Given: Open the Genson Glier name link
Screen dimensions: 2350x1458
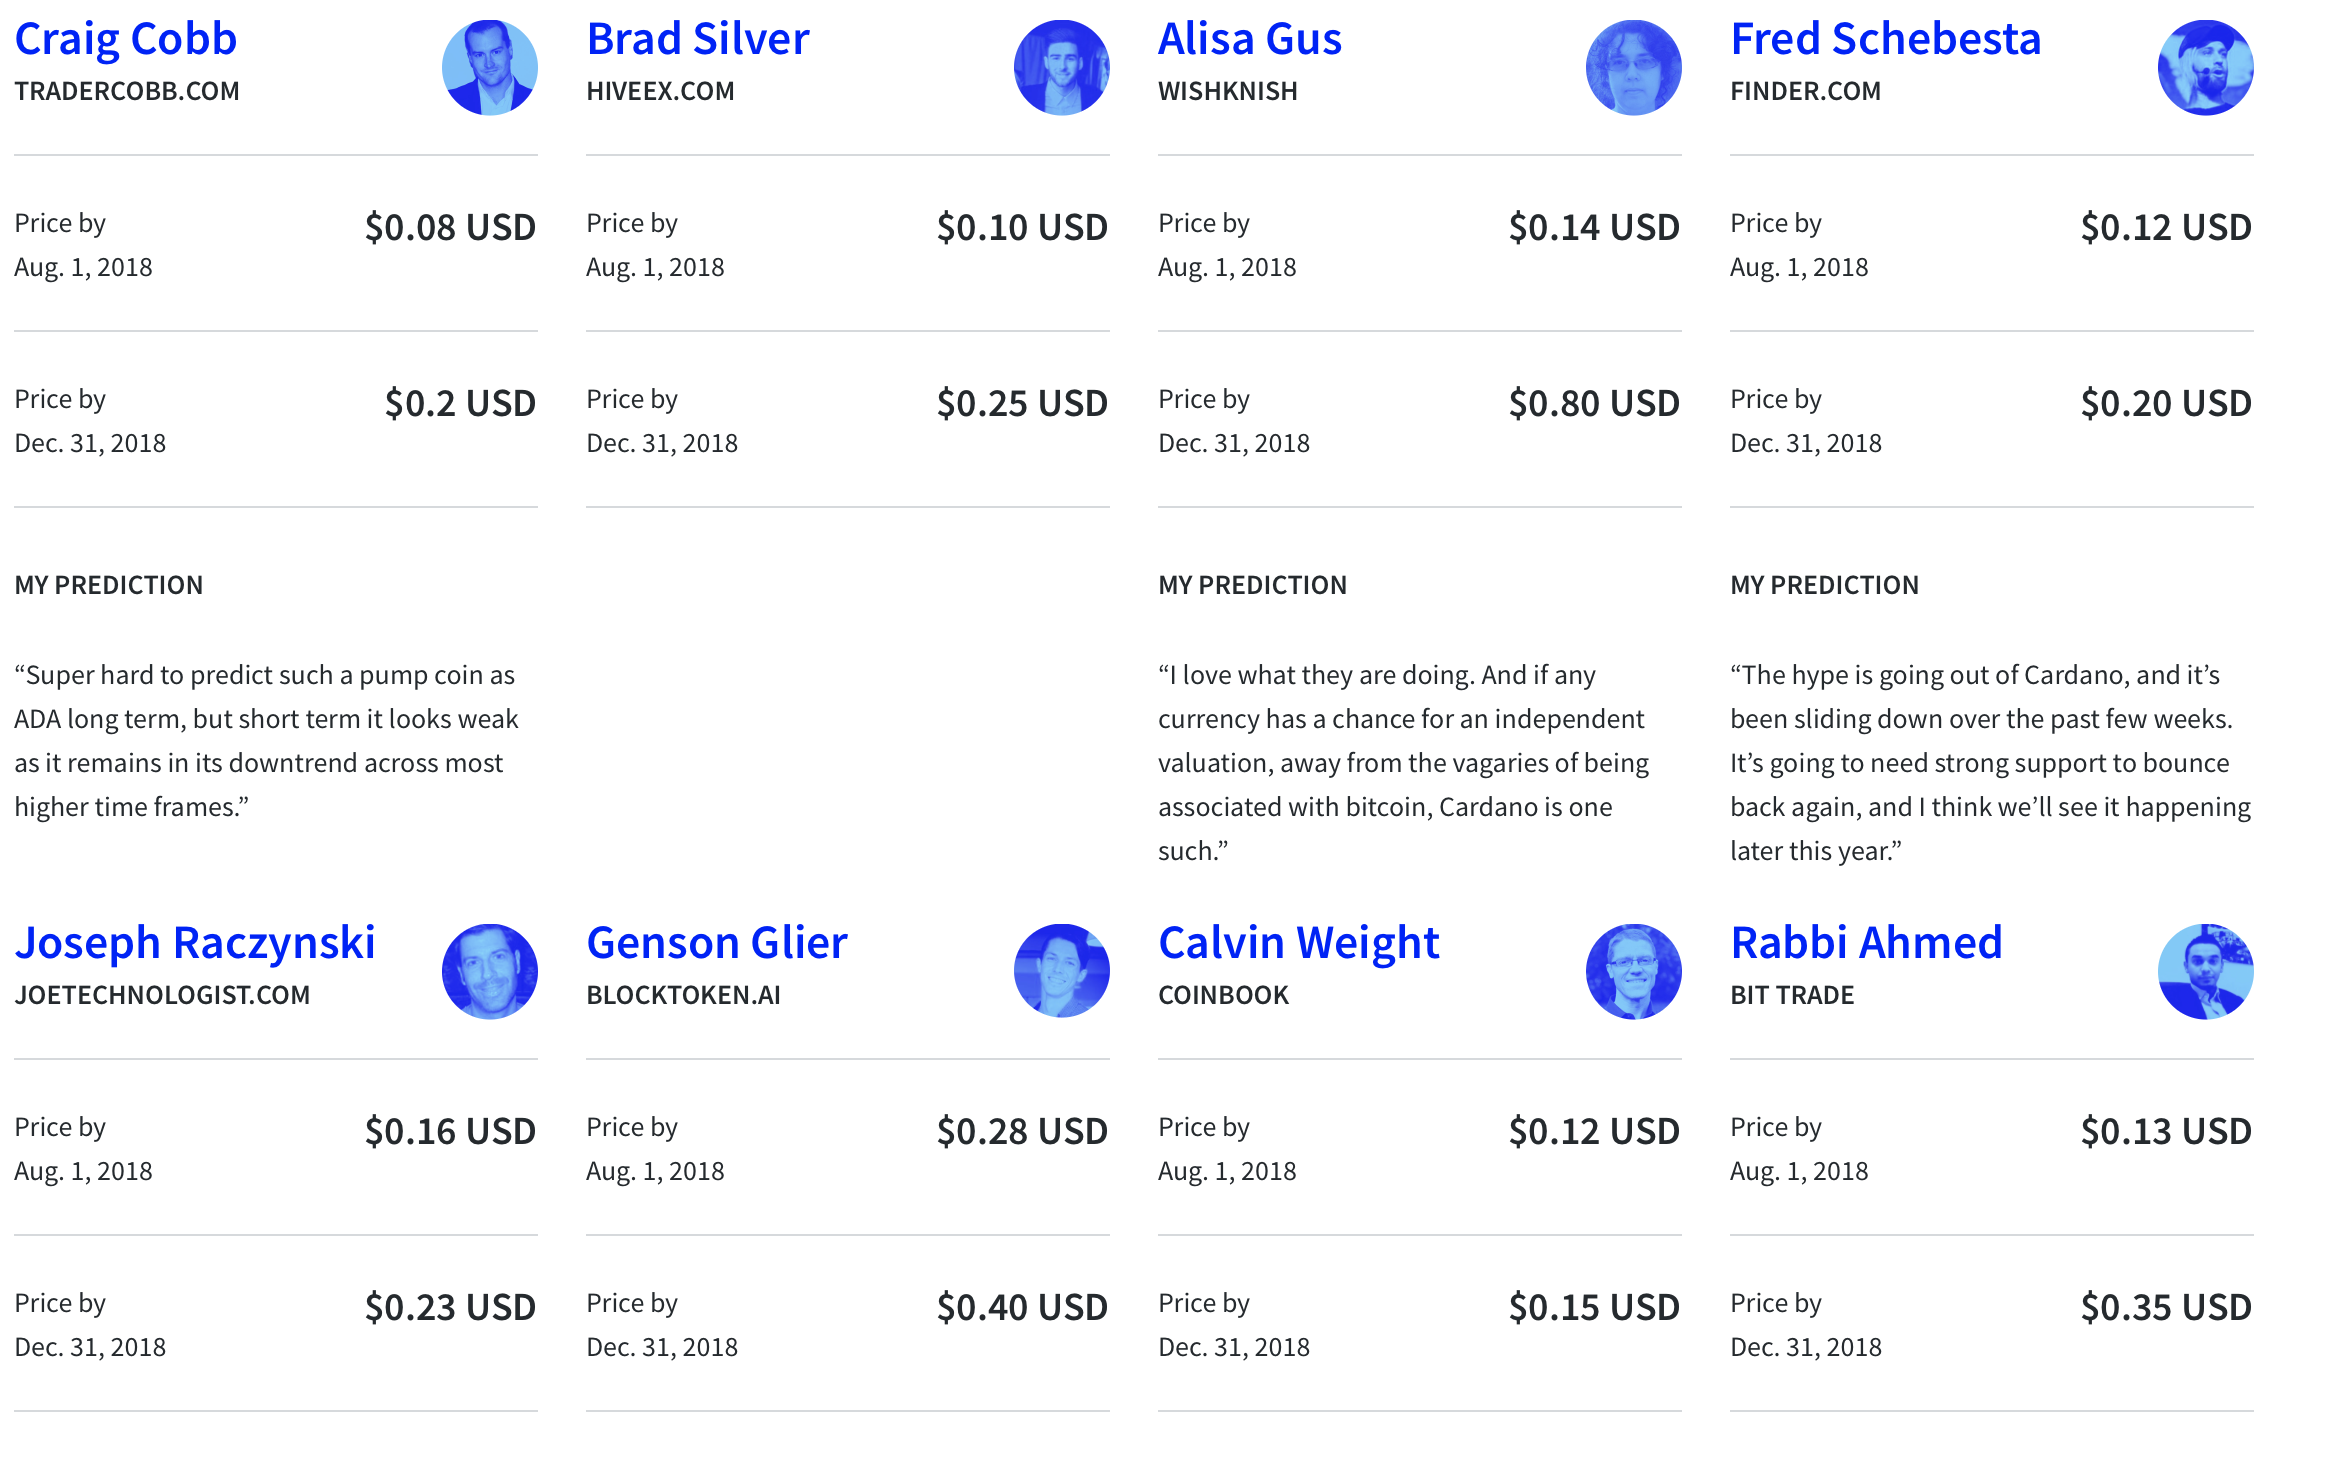Looking at the screenshot, I should pyautogui.click(x=716, y=944).
